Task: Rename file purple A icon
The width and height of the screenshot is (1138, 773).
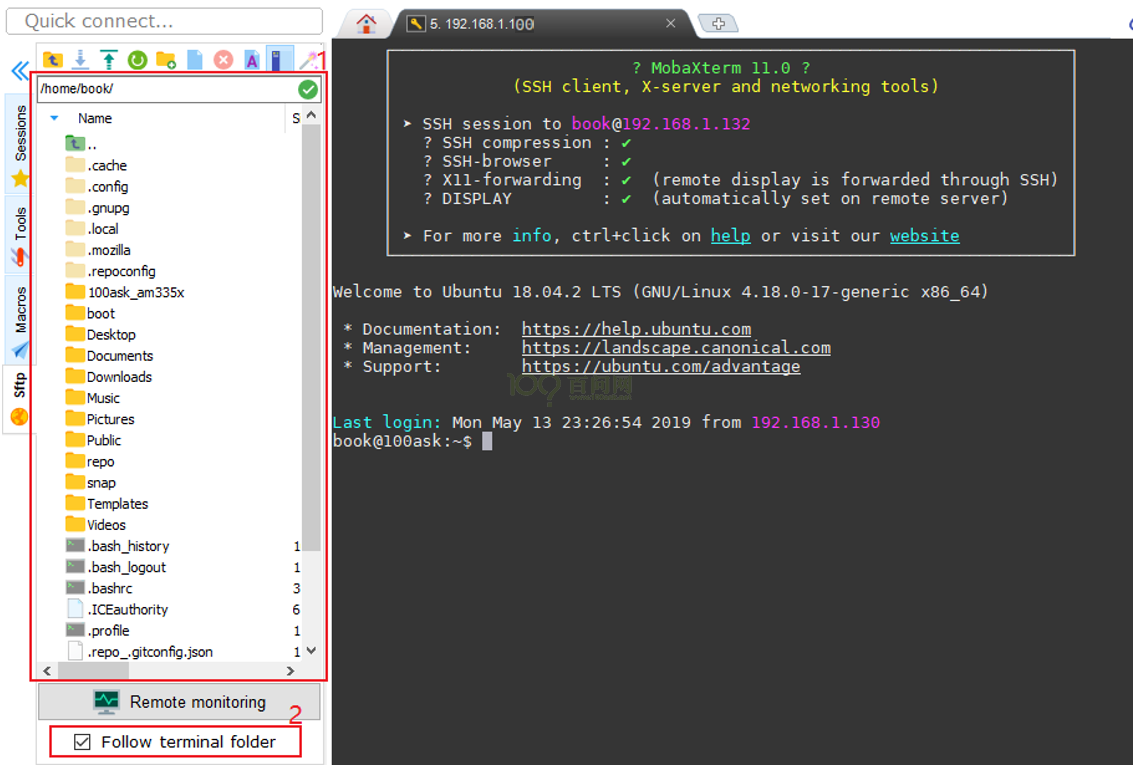Action: (x=252, y=60)
